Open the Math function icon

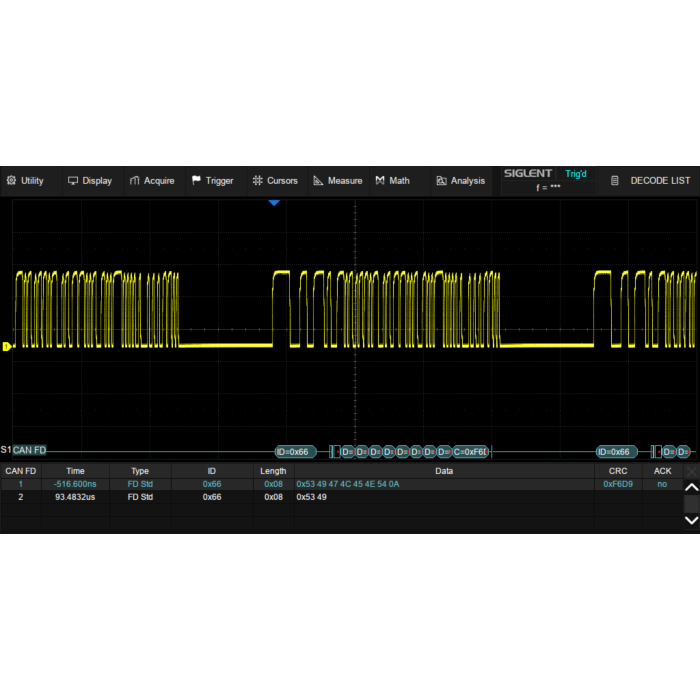(x=380, y=181)
